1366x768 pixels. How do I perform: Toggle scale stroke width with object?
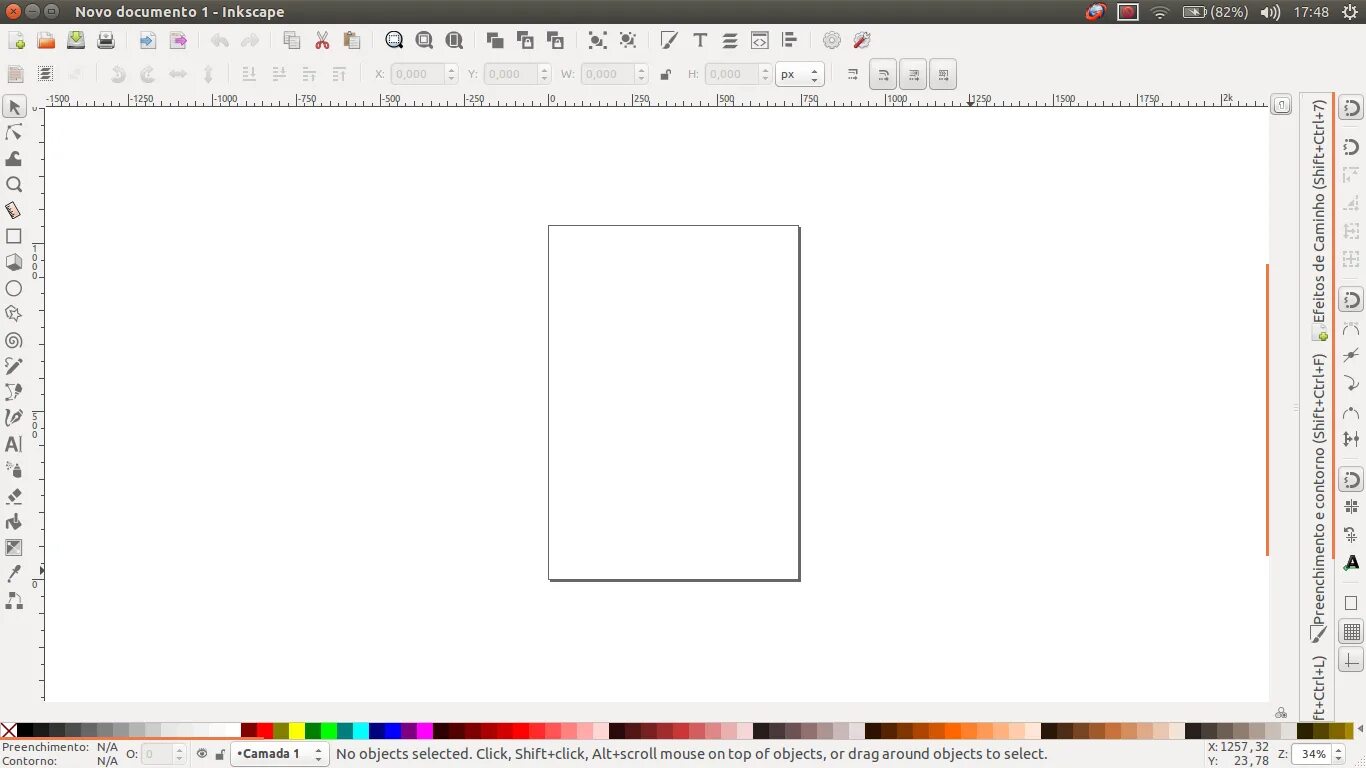tap(853, 74)
